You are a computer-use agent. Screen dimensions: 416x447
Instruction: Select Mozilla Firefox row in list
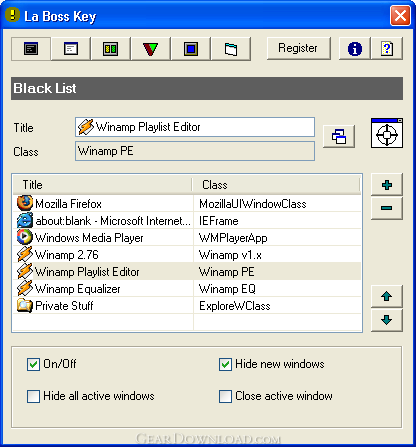tap(187, 203)
